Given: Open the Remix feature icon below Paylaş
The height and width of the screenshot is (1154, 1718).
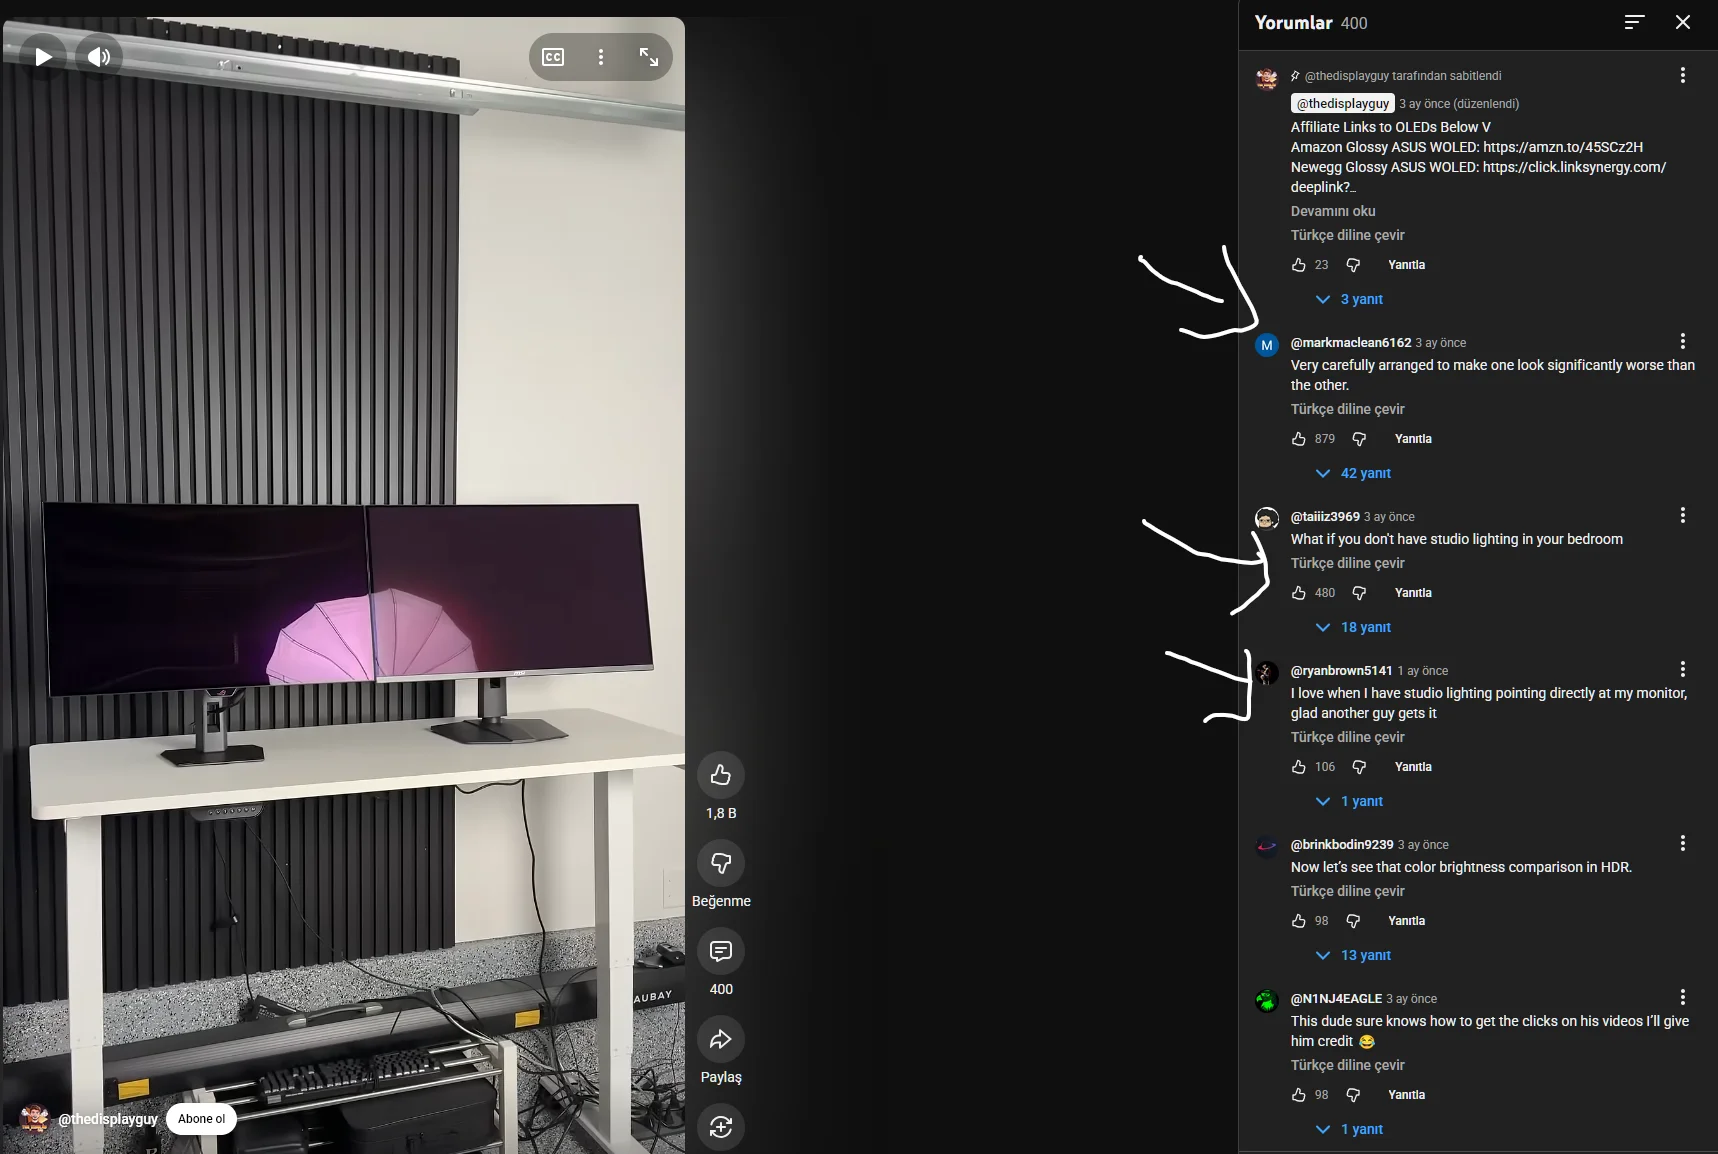Looking at the screenshot, I should (721, 1128).
